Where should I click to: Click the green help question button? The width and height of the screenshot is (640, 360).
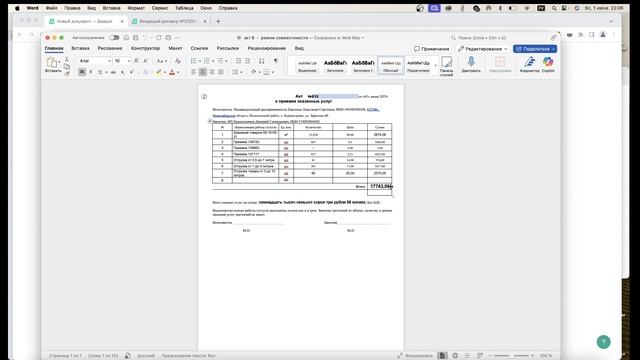click(603, 342)
